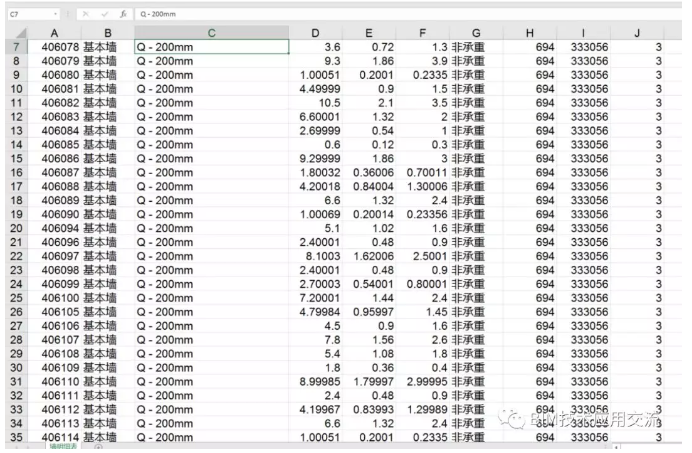Select column A header
The width and height of the screenshot is (692, 453).
coord(54,33)
